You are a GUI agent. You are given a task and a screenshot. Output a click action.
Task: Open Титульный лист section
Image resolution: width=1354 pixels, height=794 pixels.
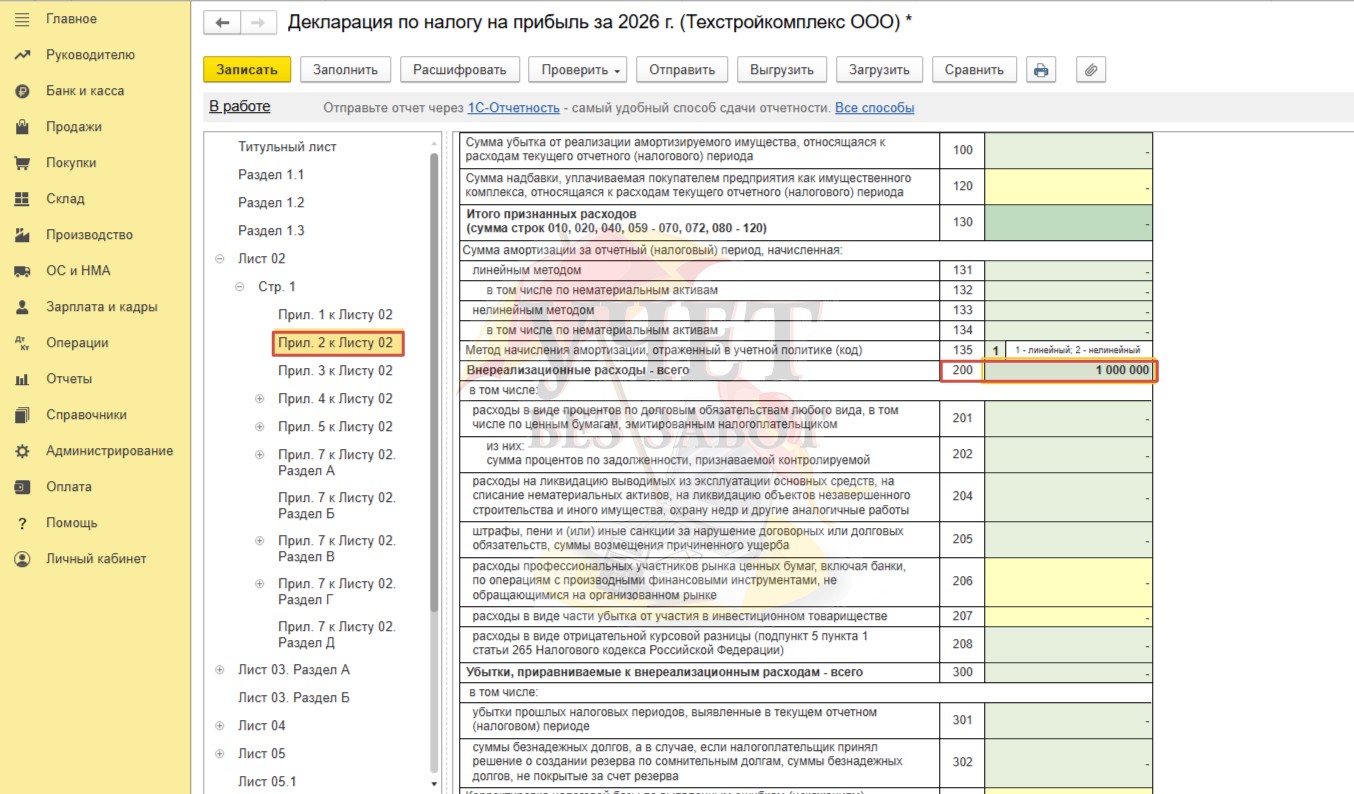pos(287,147)
